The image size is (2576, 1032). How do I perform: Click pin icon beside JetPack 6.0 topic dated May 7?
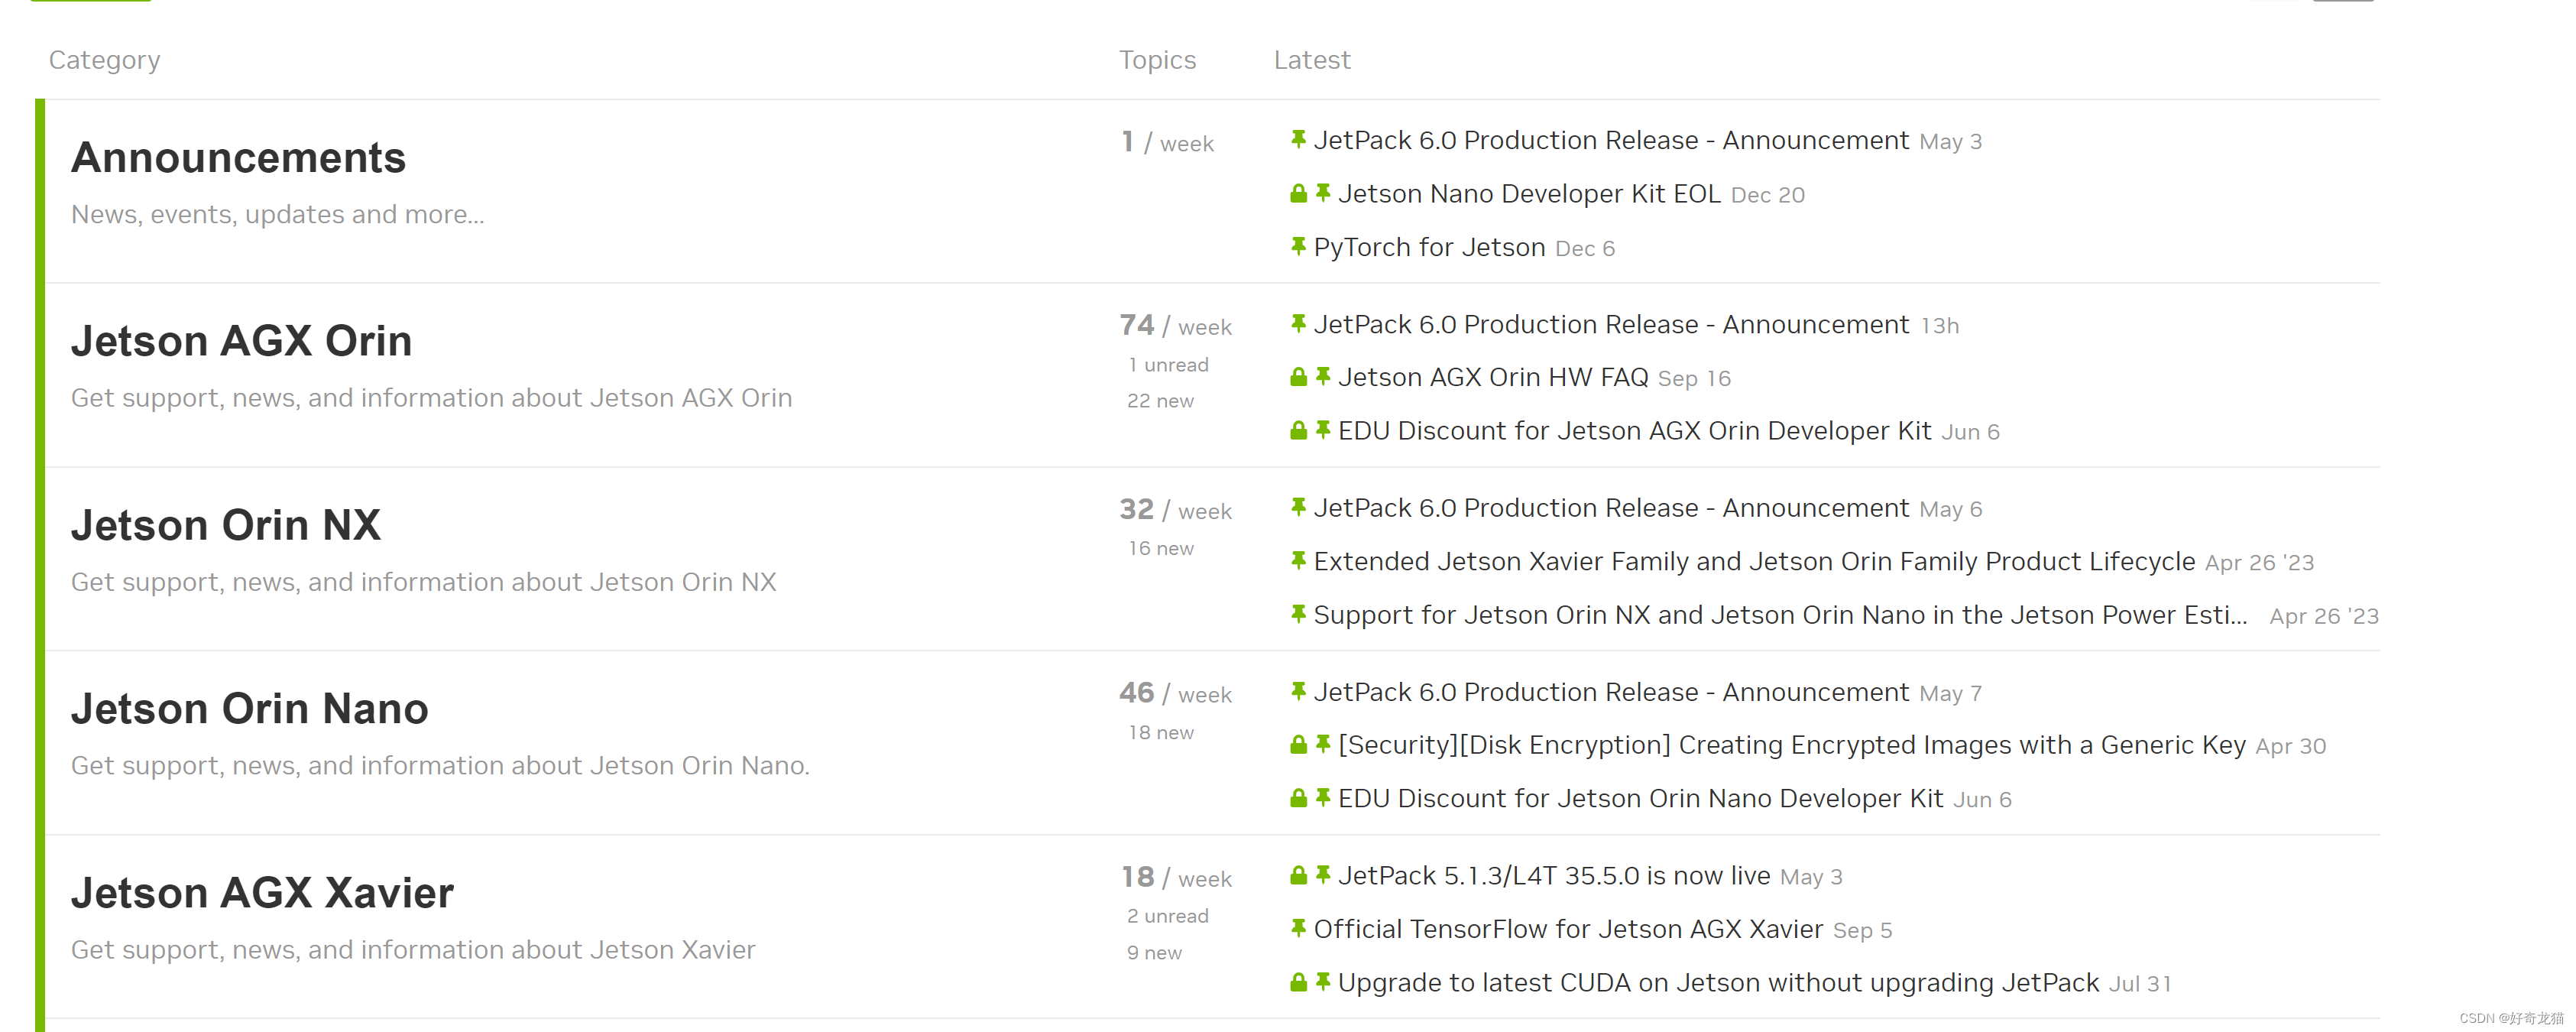(x=1298, y=691)
